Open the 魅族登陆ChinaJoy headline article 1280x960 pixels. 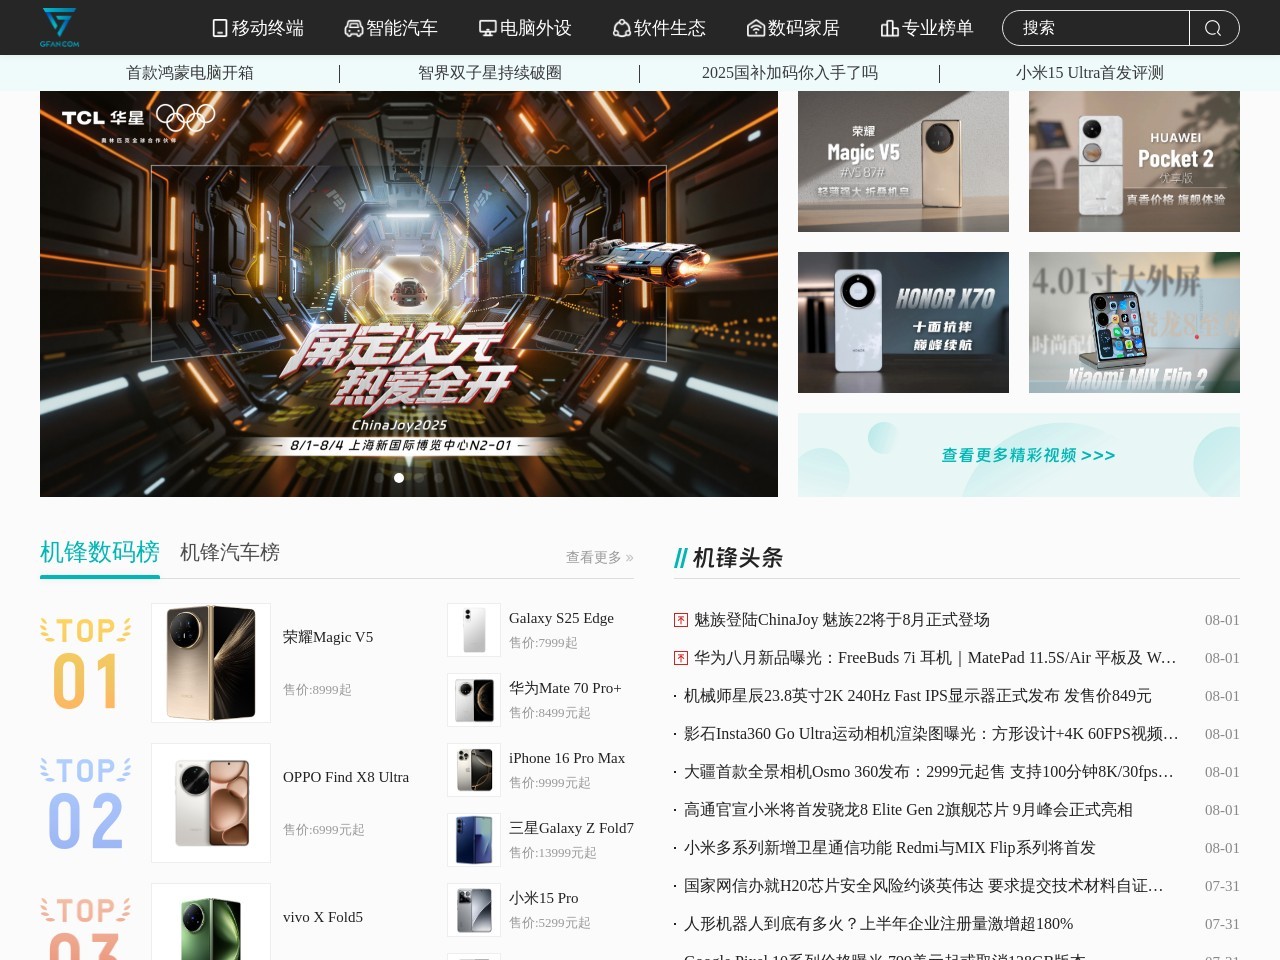(841, 620)
